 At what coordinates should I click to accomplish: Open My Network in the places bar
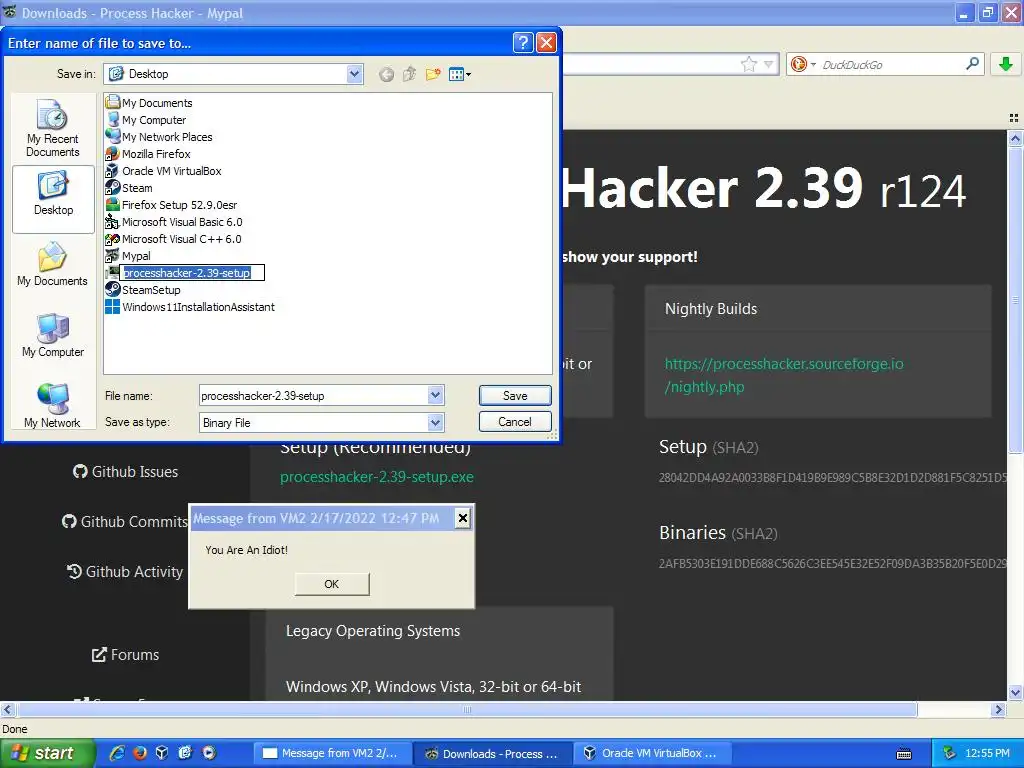(52, 406)
